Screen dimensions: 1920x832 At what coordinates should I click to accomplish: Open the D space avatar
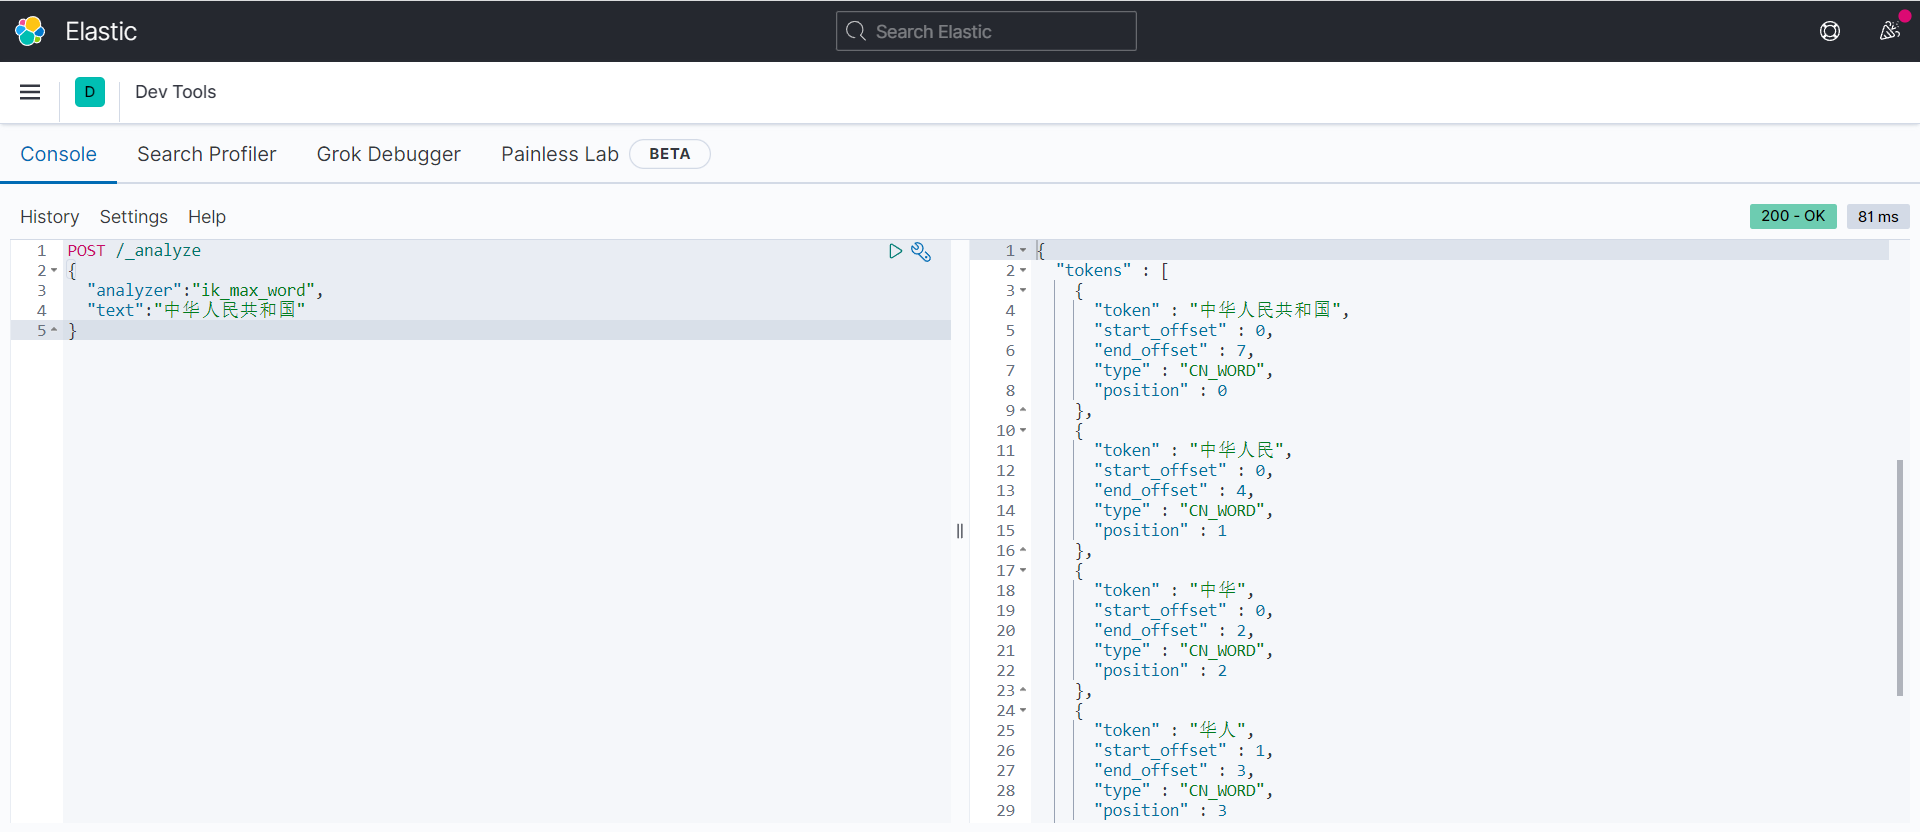90,92
